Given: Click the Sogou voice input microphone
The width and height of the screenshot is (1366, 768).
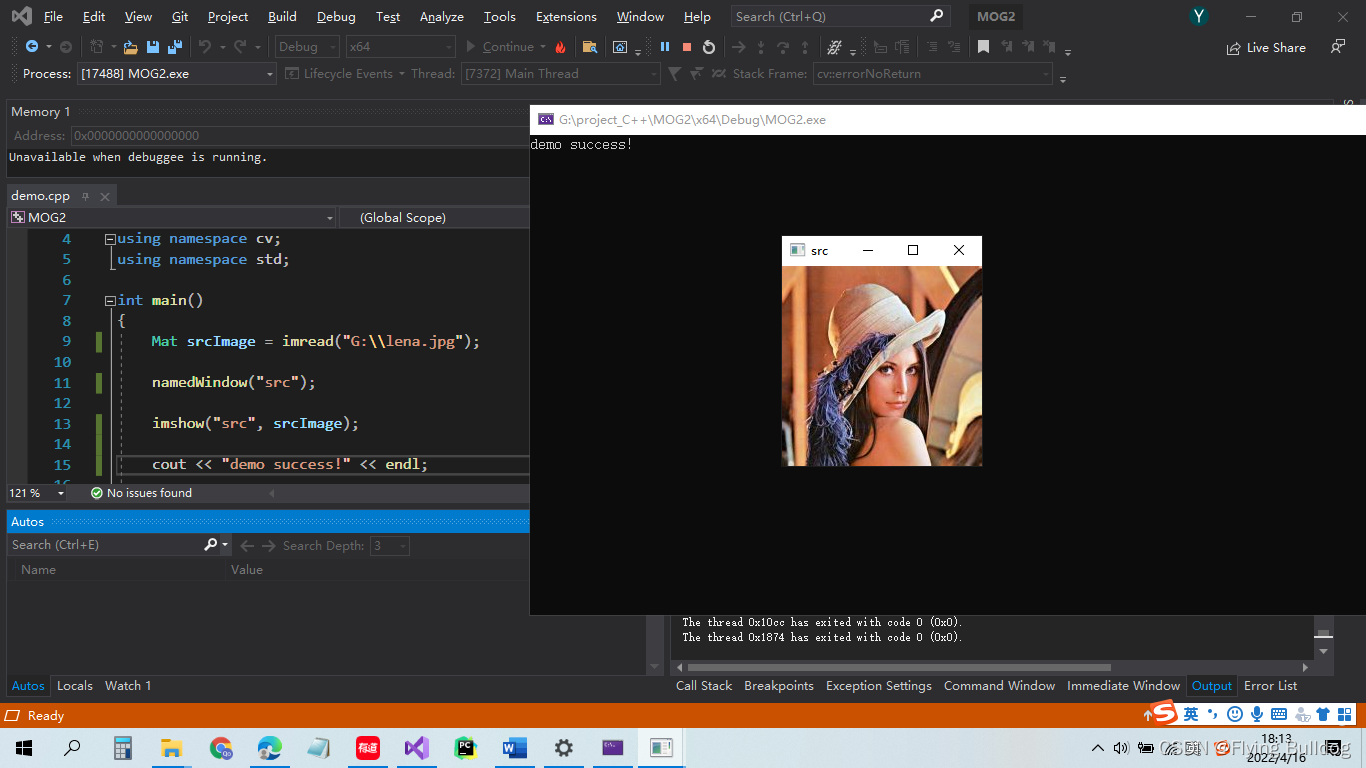Looking at the screenshot, I should point(1257,714).
